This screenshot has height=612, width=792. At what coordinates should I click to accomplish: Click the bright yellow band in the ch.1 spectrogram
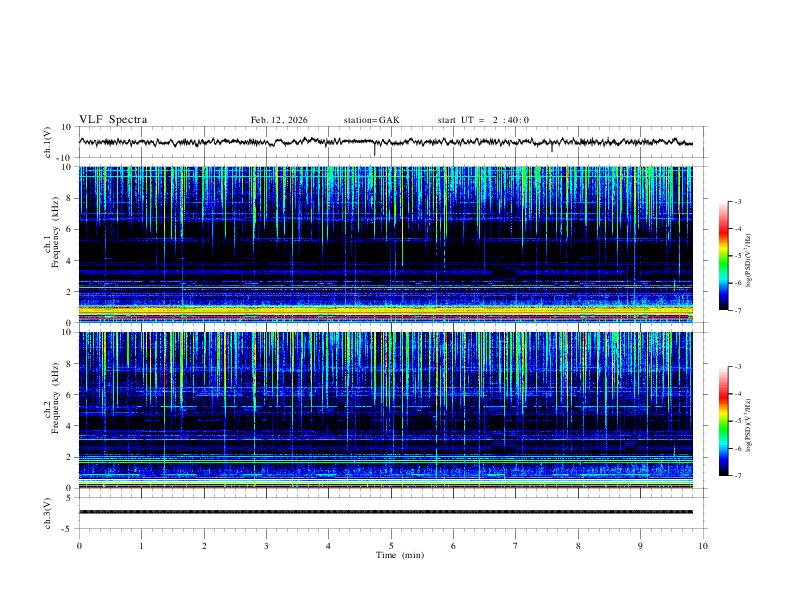(386, 311)
